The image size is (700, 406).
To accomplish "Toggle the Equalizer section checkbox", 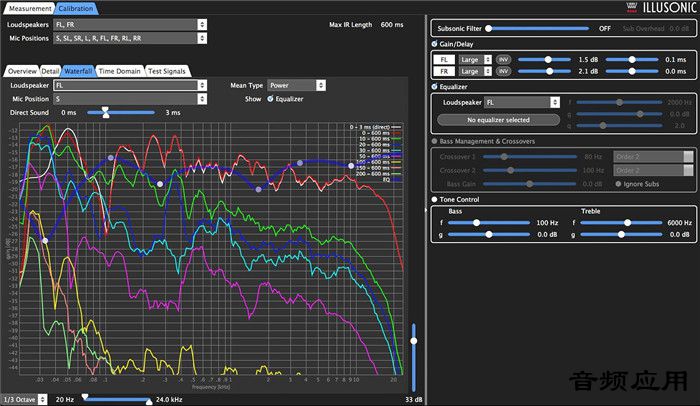I will 434,87.
